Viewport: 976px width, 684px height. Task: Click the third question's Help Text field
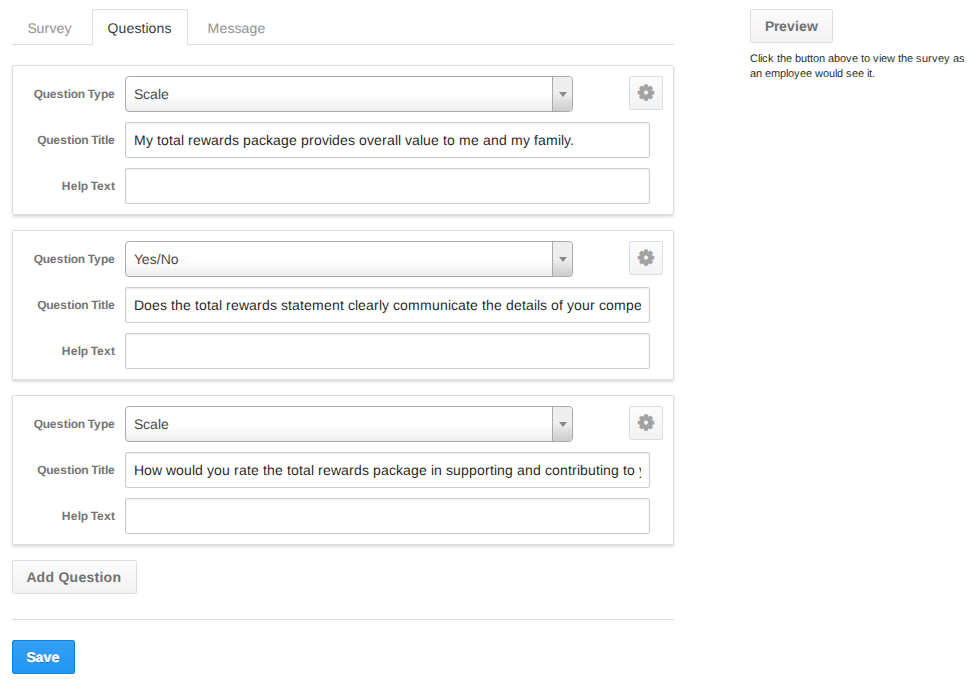pos(387,516)
